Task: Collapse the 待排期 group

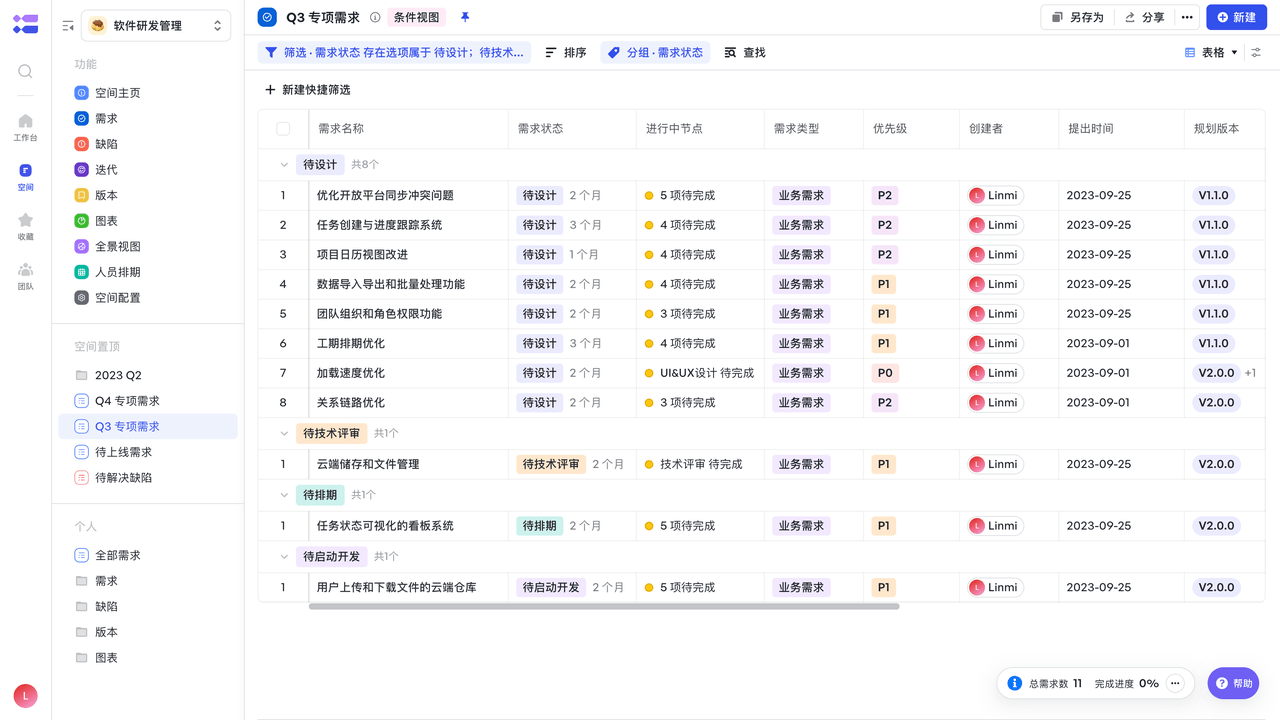Action: (284, 495)
